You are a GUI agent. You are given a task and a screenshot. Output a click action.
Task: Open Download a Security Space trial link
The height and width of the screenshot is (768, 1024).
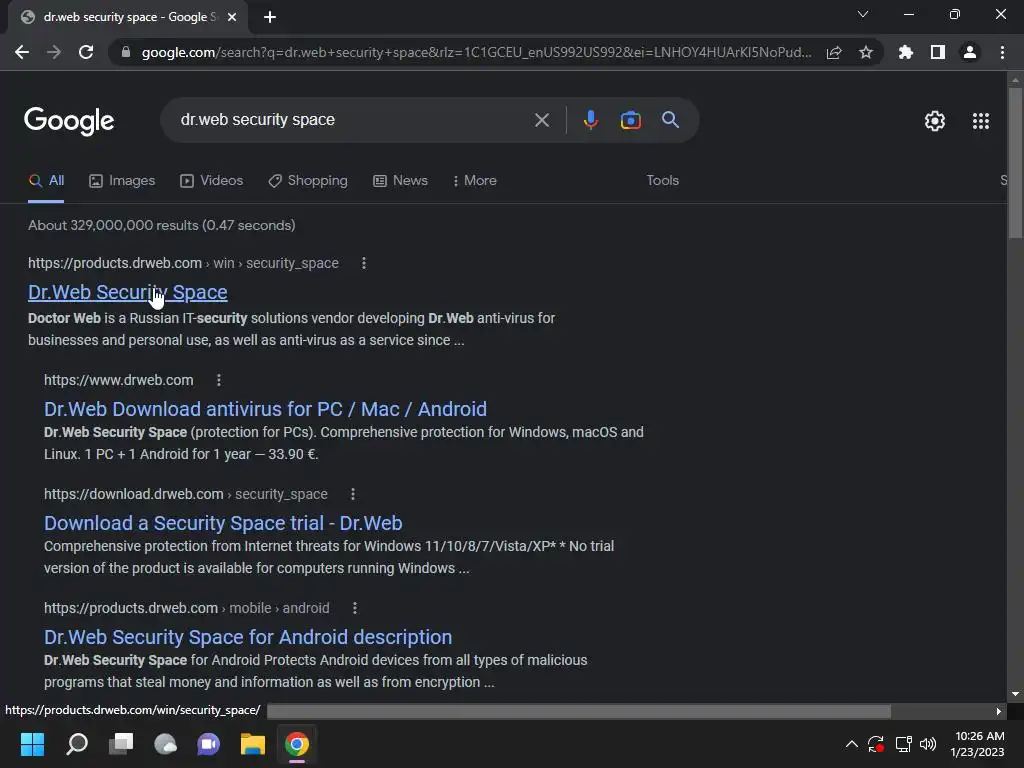pos(223,523)
